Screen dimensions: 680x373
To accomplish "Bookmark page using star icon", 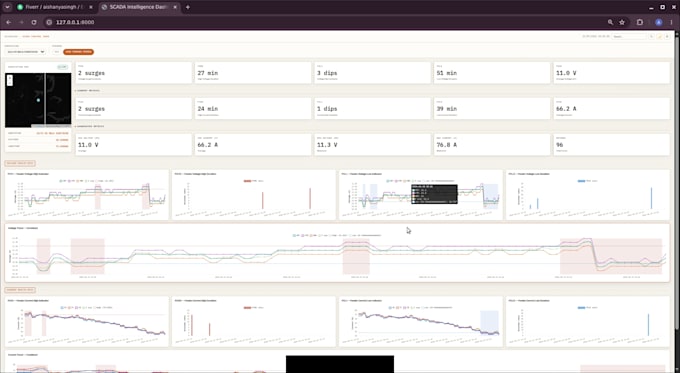I will [x=622, y=22].
